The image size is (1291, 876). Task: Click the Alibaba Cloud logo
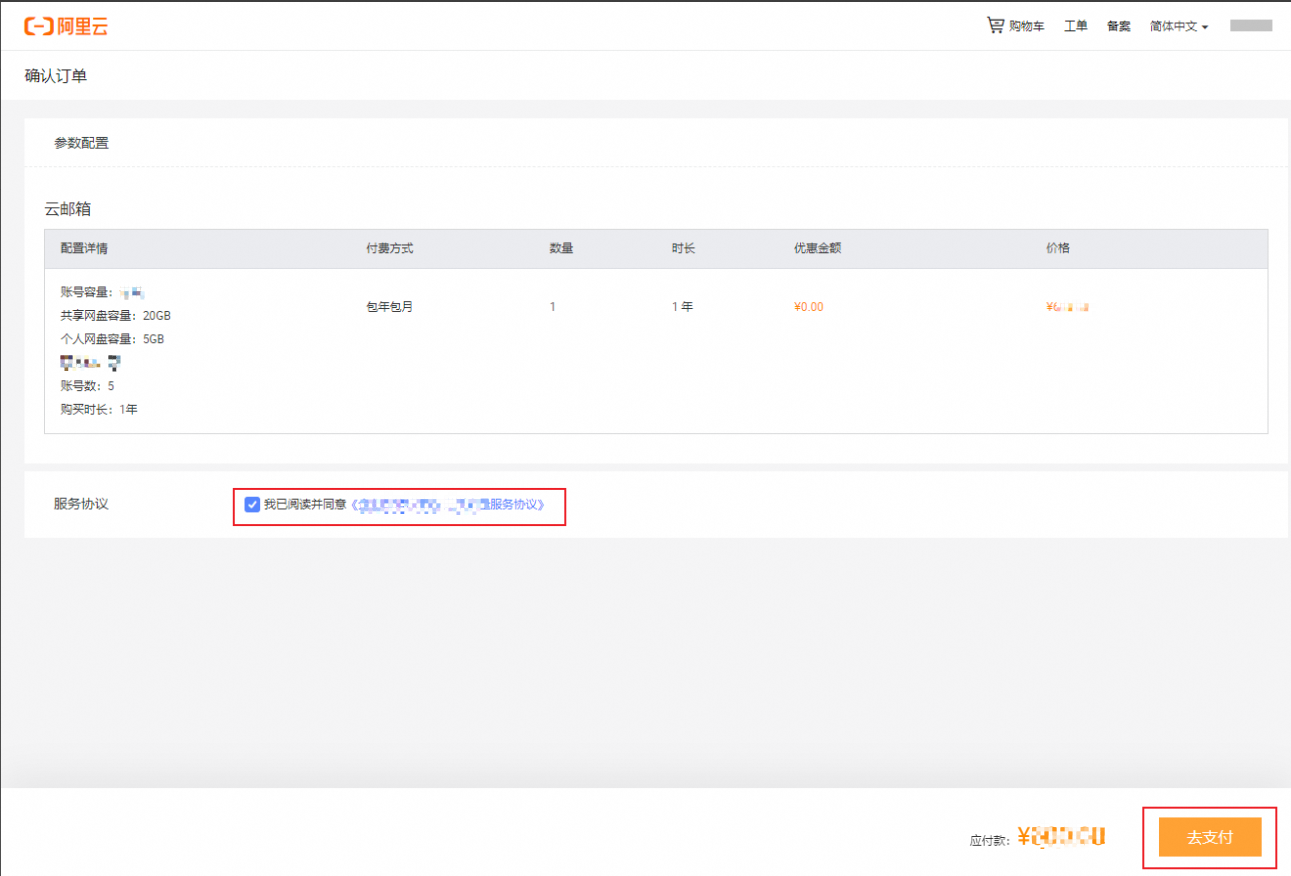click(66, 26)
